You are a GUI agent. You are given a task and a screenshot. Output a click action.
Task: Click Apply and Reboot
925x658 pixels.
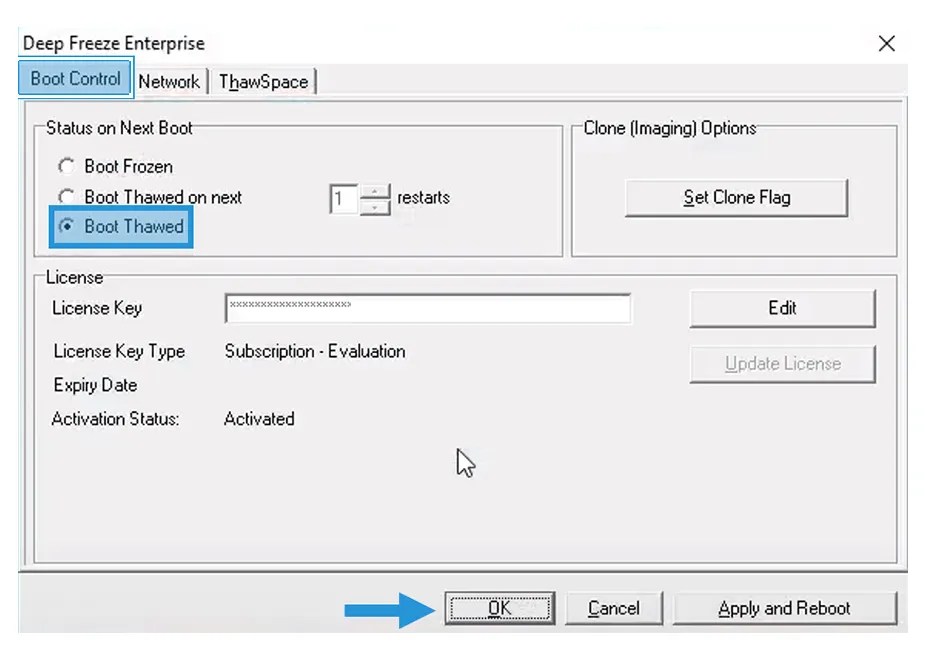(786, 607)
